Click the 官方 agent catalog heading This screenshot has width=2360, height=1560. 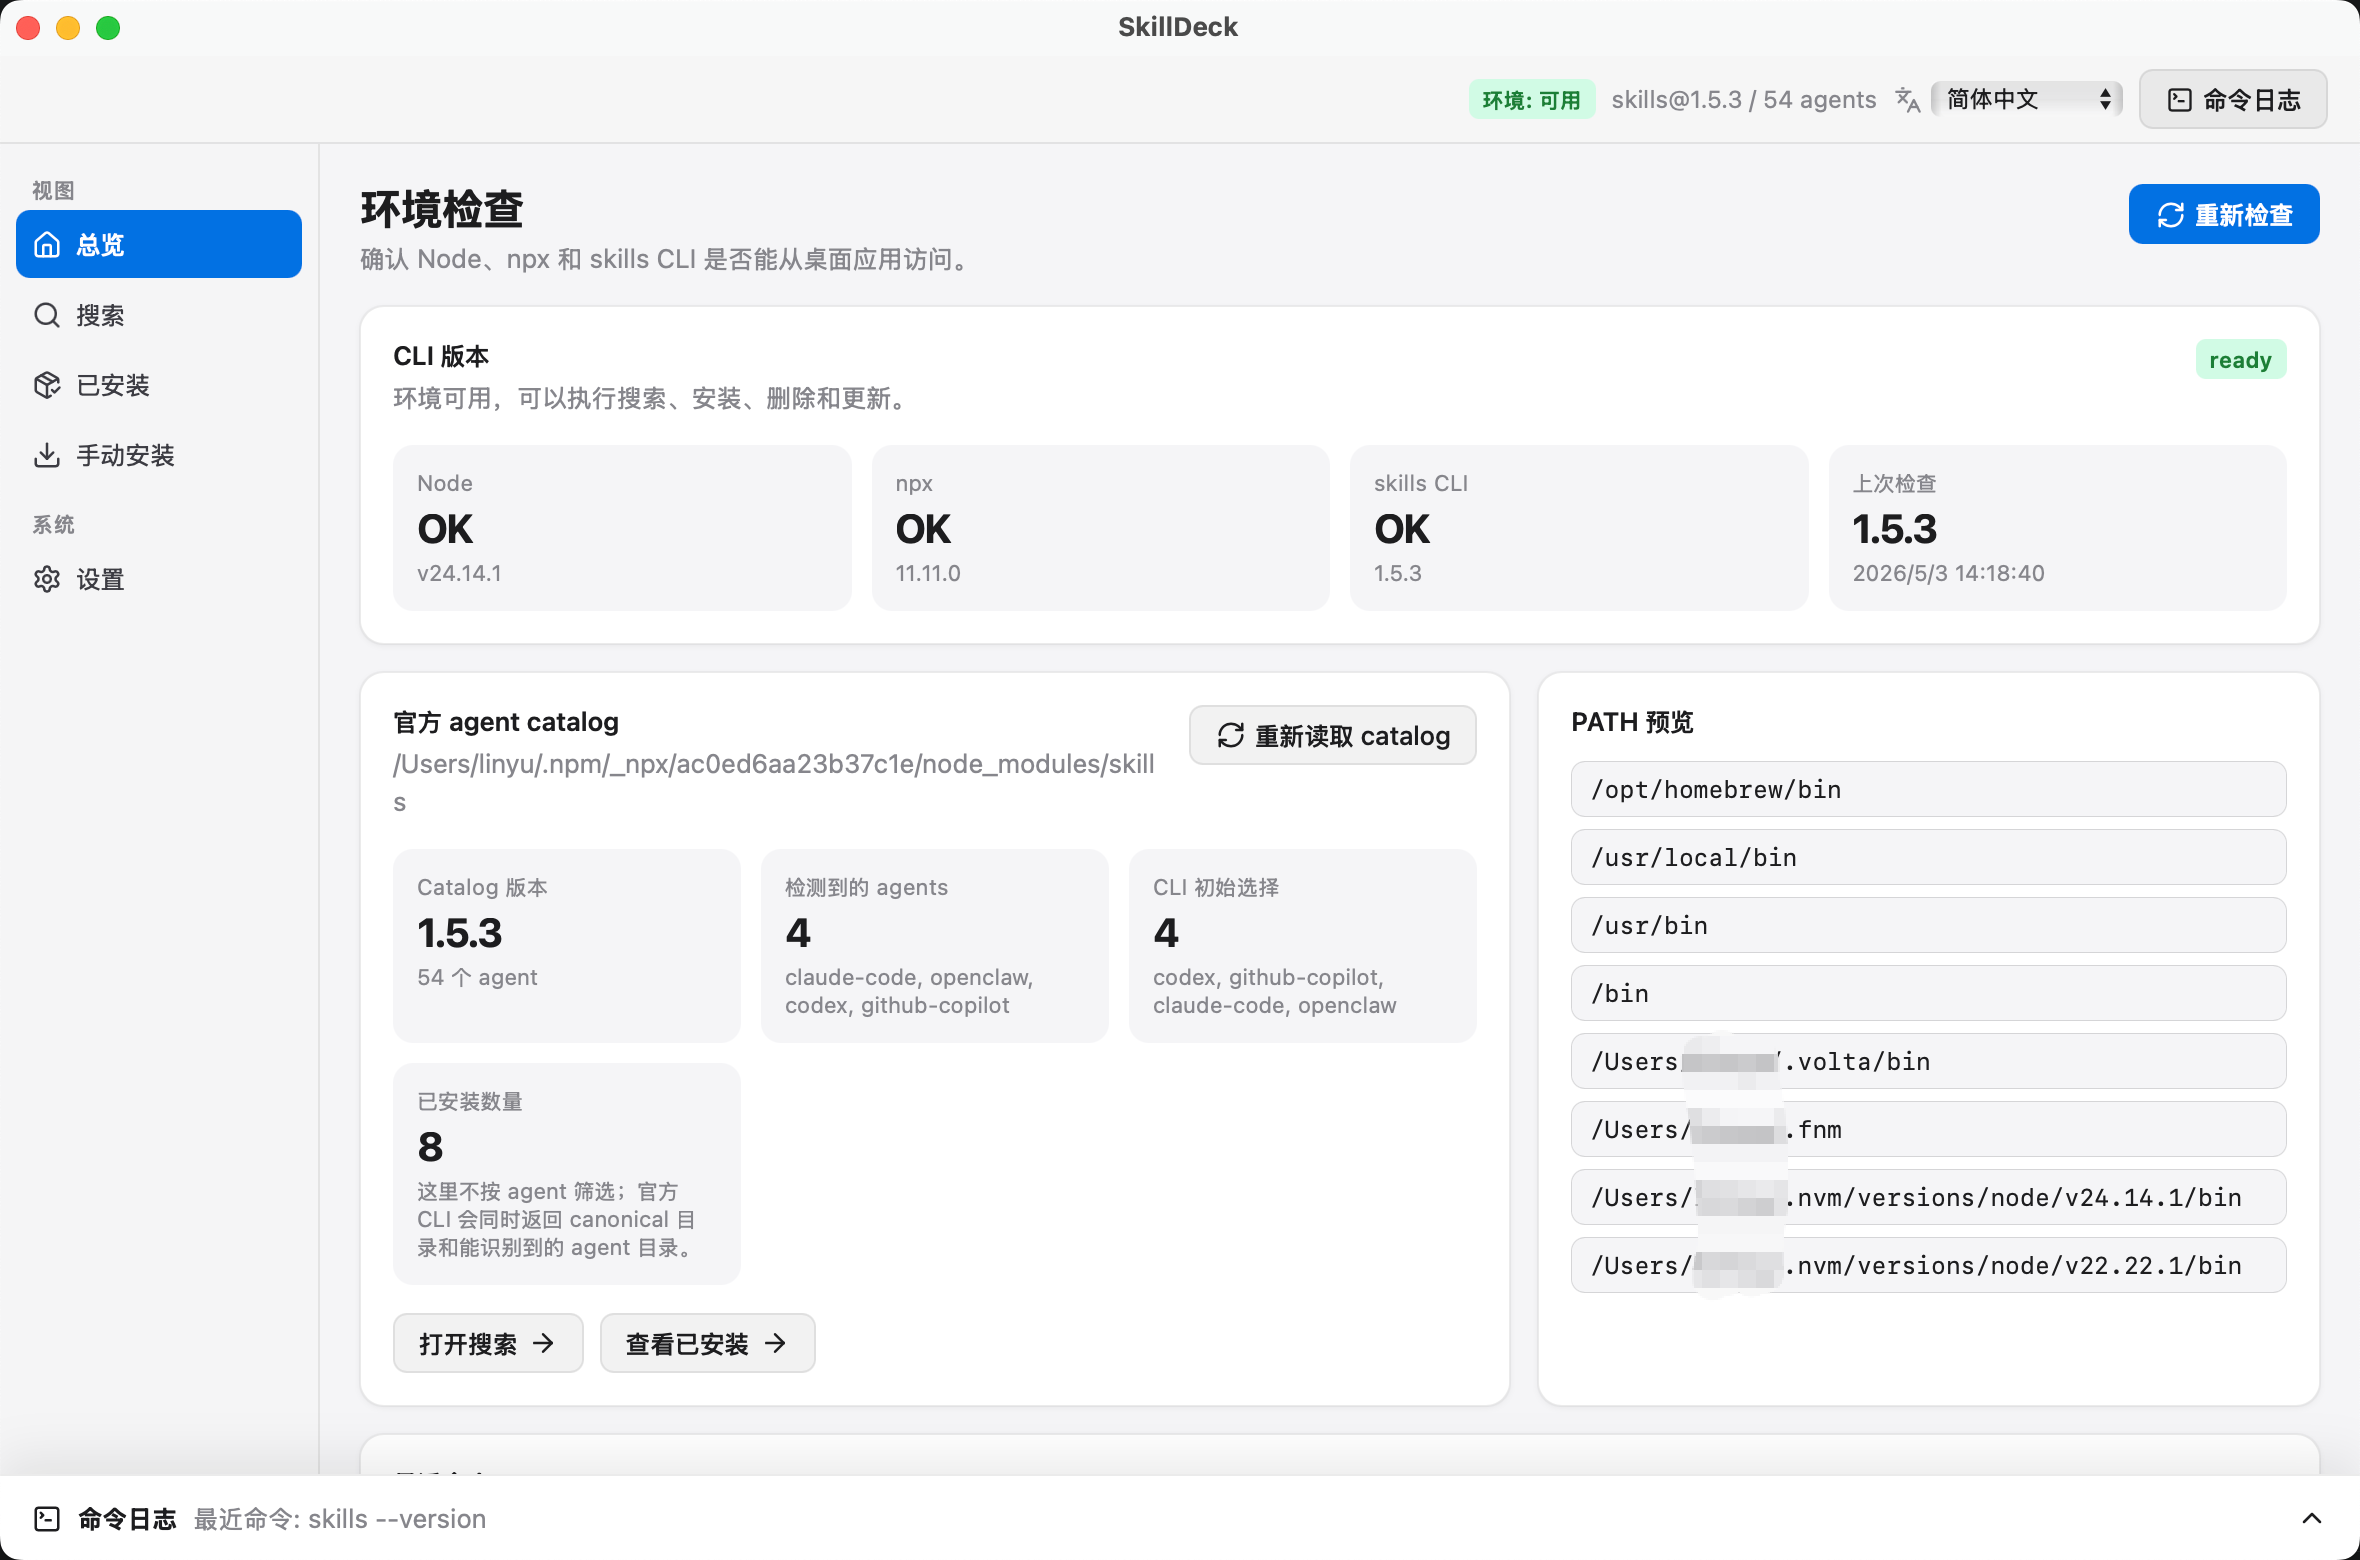(x=506, y=722)
